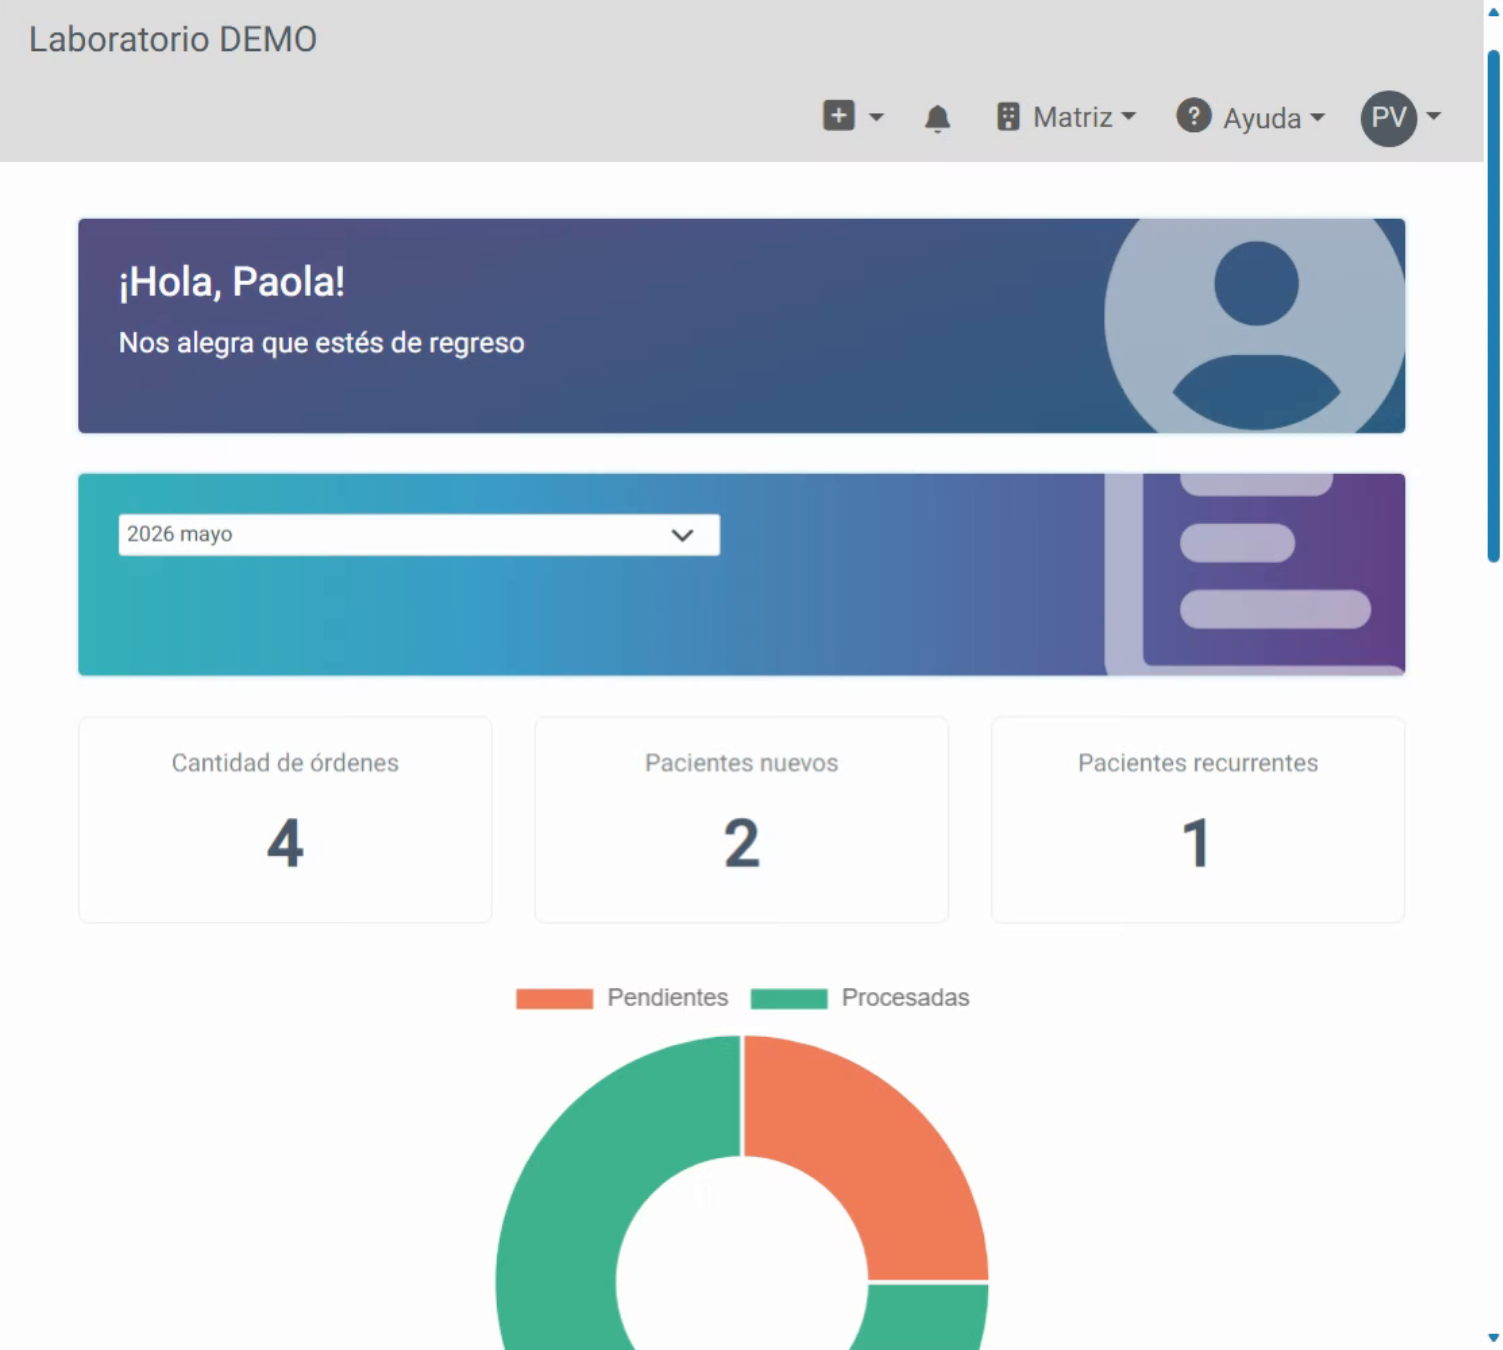Image resolution: width=1503 pixels, height=1350 pixels.
Task: Click the Matriz building icon
Action: point(1008,117)
